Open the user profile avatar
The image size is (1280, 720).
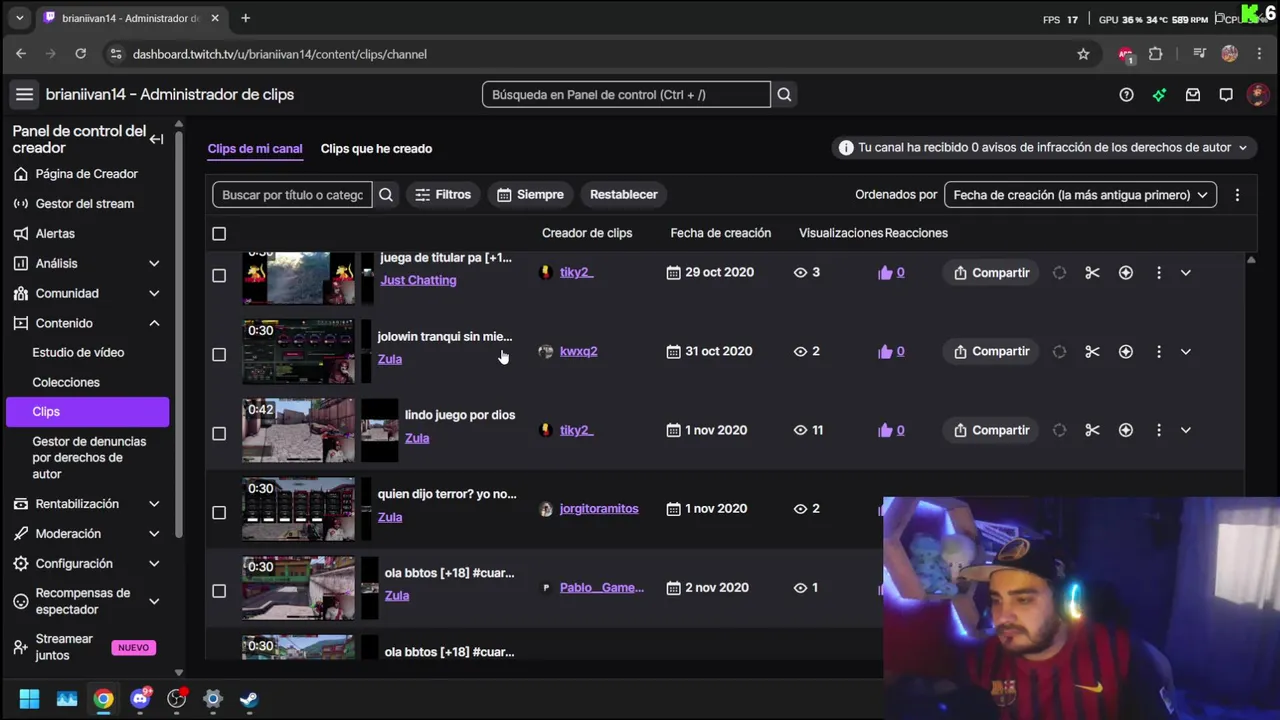[x=1258, y=95]
